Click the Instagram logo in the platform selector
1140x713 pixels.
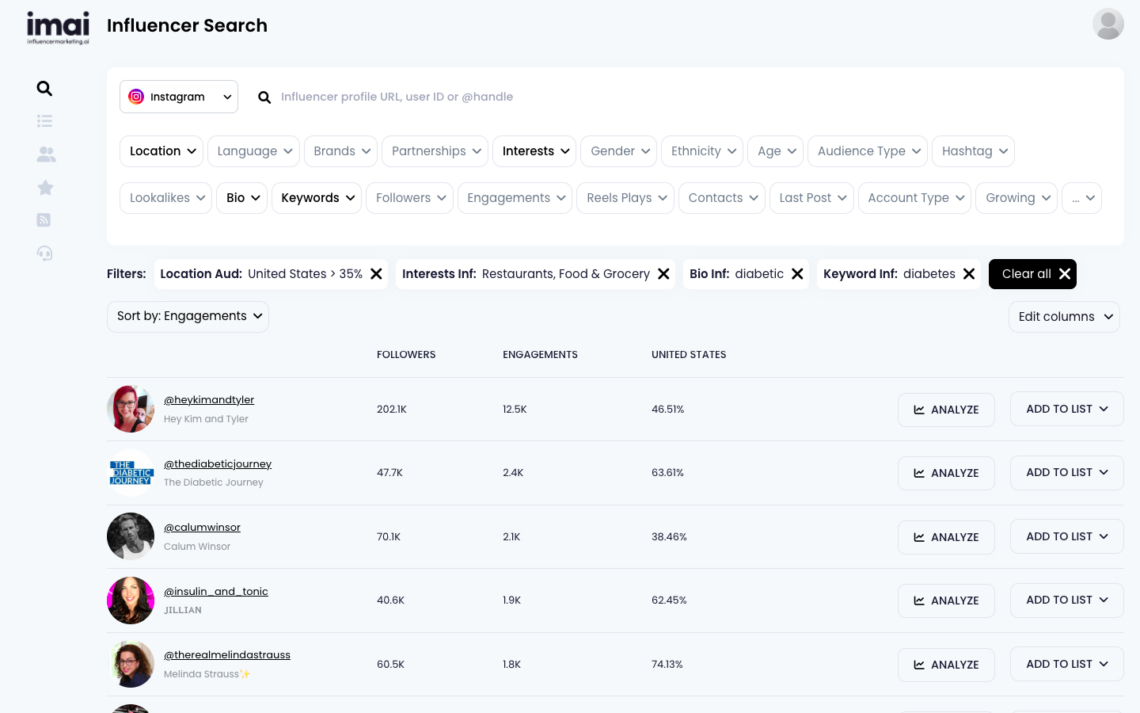136,96
